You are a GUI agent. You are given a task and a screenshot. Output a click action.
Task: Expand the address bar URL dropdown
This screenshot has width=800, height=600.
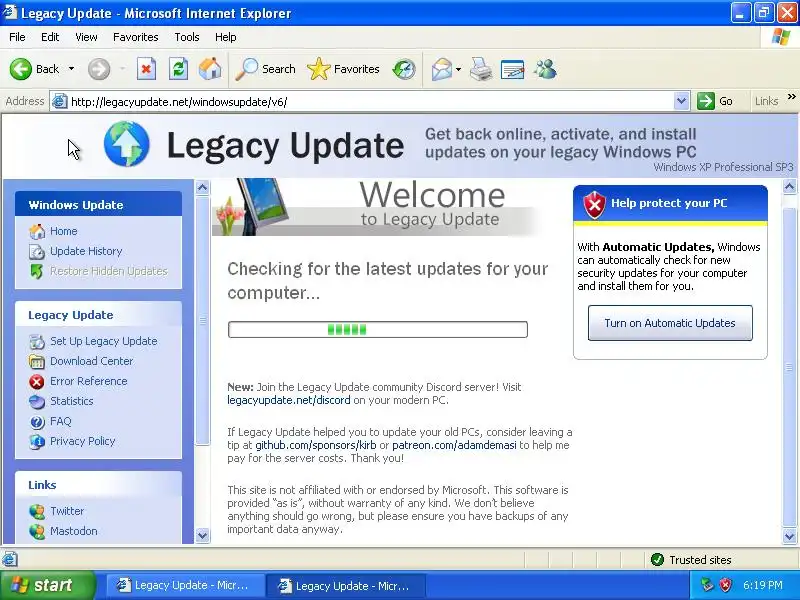point(681,101)
